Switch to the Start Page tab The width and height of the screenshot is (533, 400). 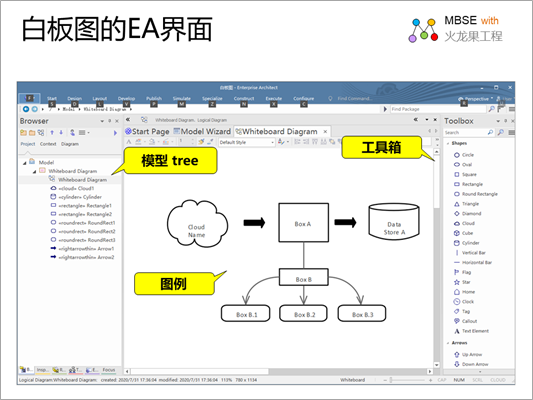click(147, 132)
